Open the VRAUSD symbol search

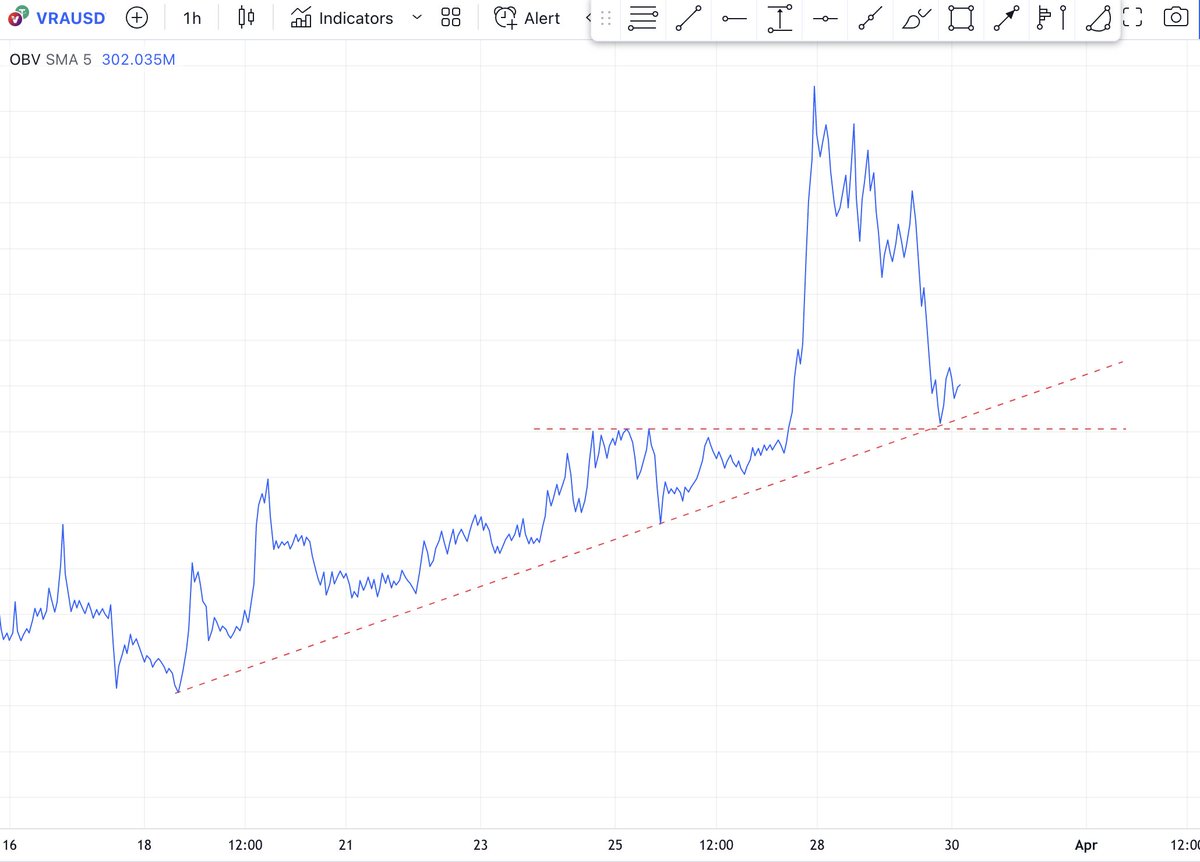pyautogui.click(x=57, y=18)
